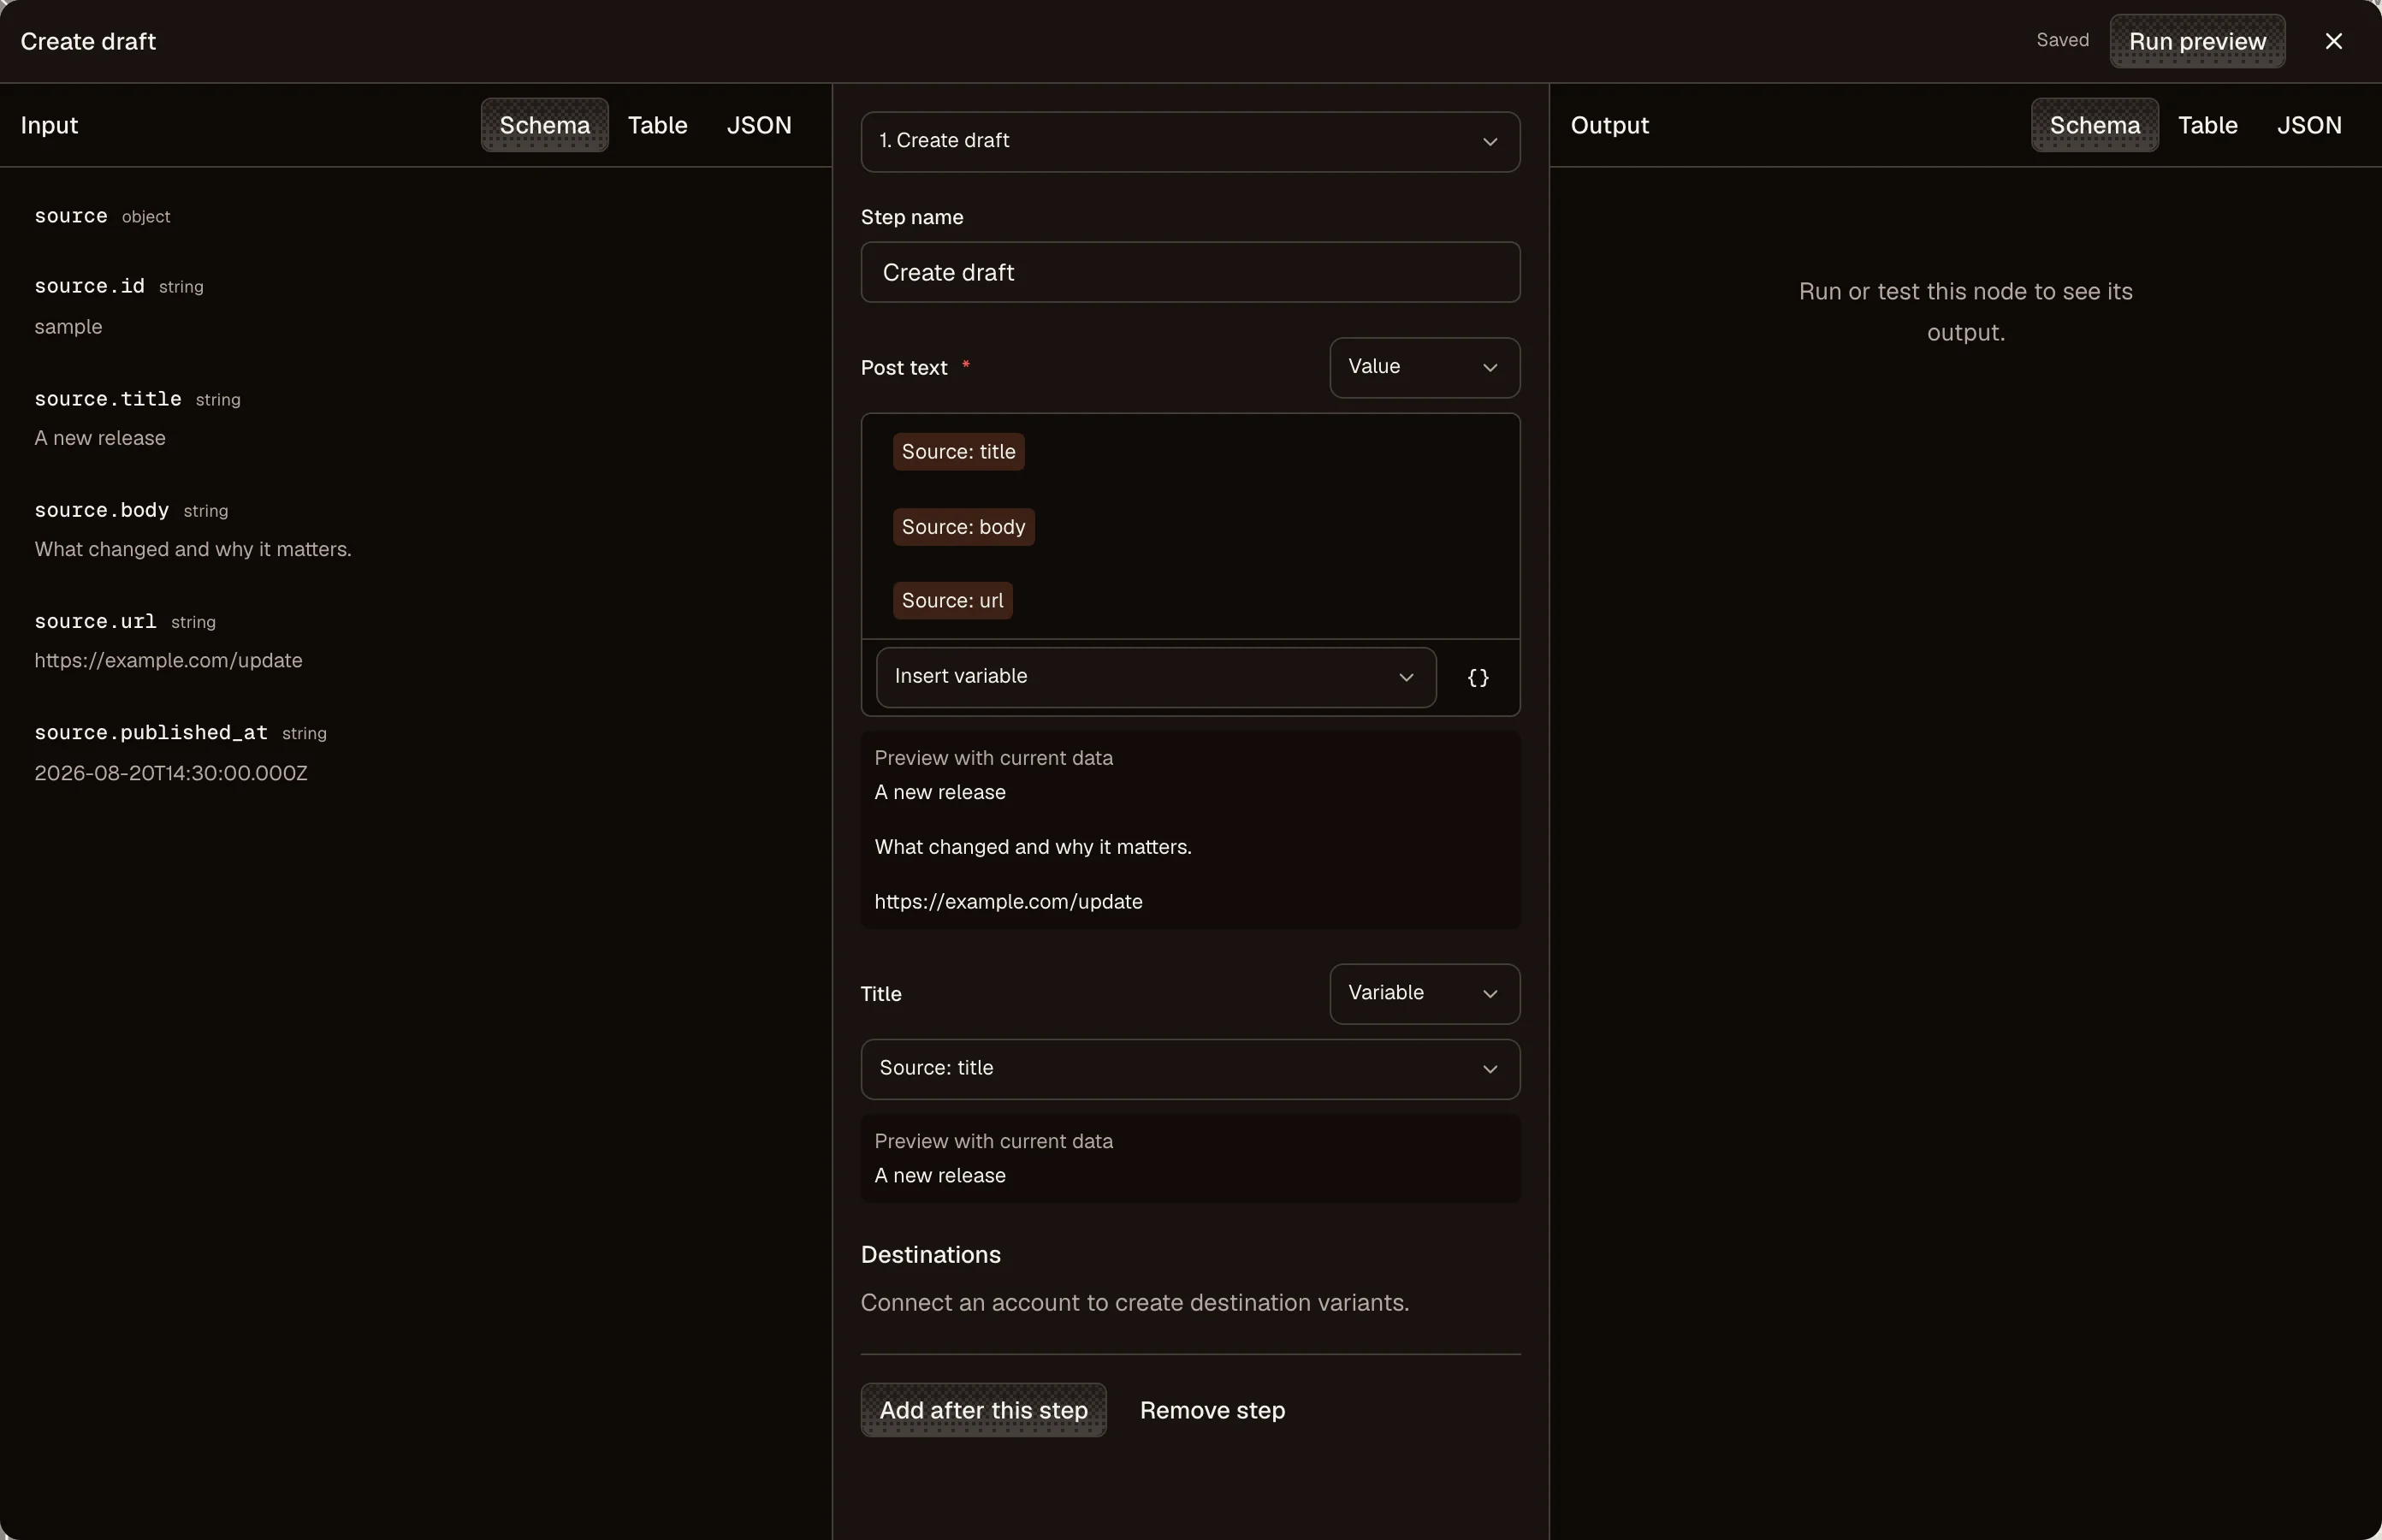Click the Run preview button
The height and width of the screenshot is (1540, 2382).
click(x=2197, y=41)
